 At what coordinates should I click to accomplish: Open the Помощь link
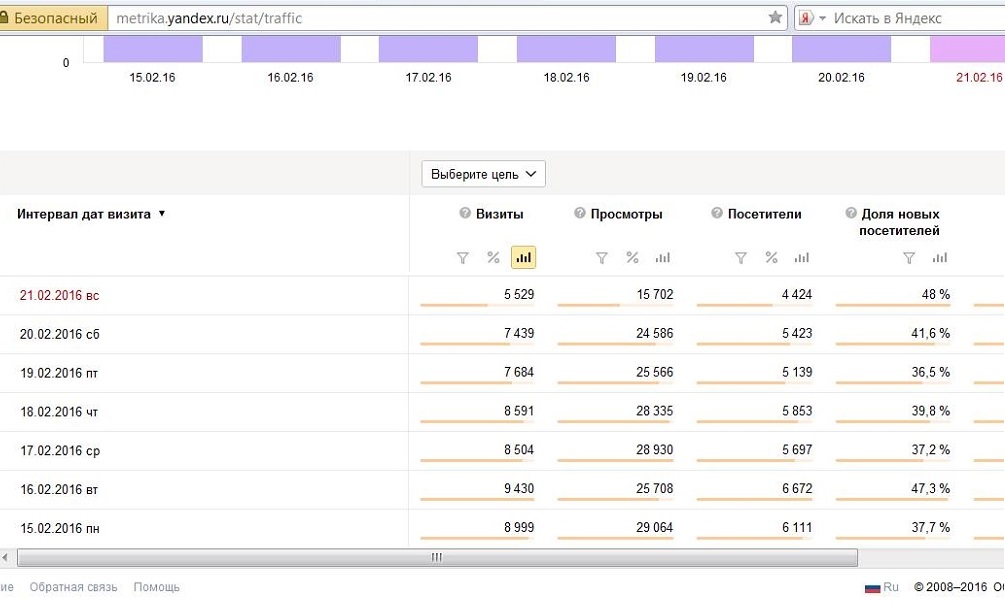(156, 586)
